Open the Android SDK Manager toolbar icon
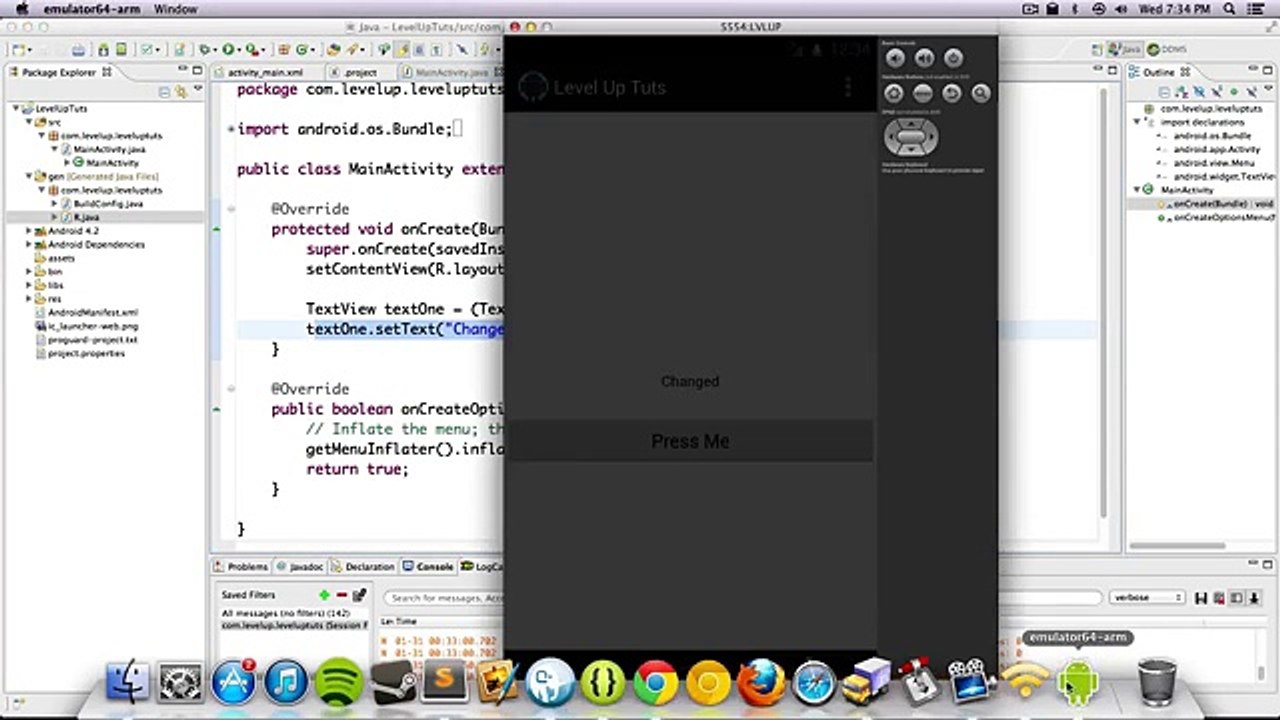 [x=104, y=49]
